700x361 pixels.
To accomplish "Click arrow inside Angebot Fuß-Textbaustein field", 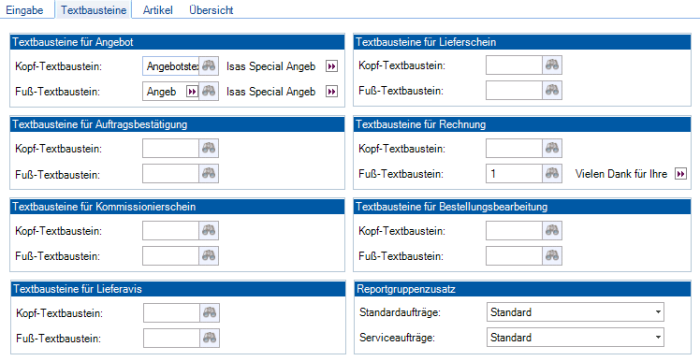I will click(x=192, y=91).
